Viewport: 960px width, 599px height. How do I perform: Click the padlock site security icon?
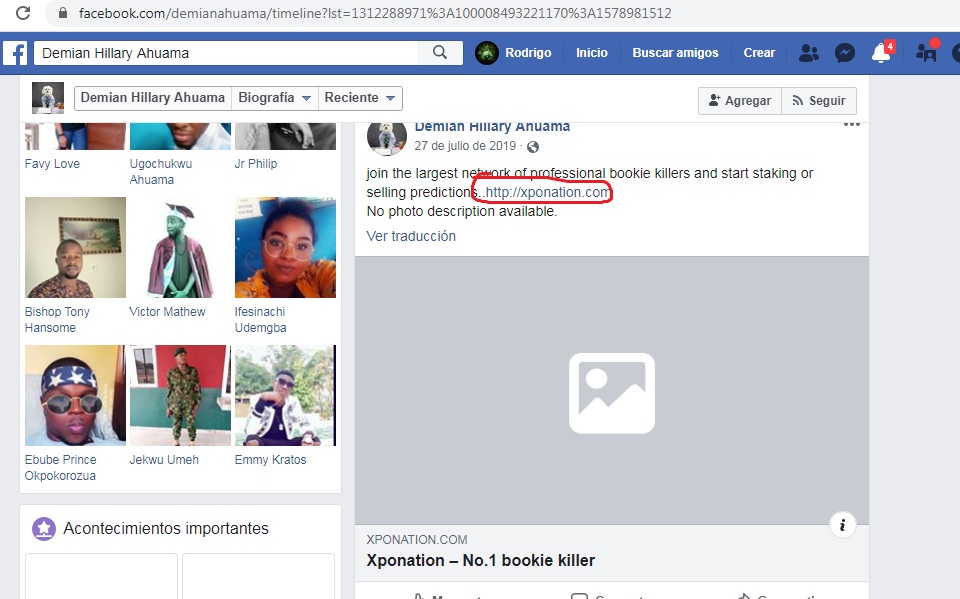[x=62, y=13]
